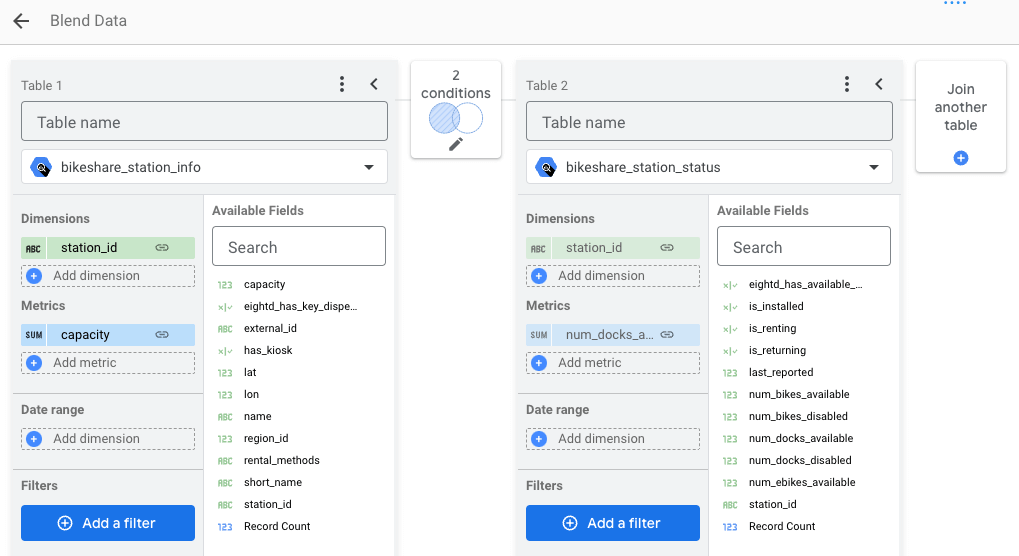Select the is_returning field
The image size is (1019, 556).
click(x=777, y=351)
